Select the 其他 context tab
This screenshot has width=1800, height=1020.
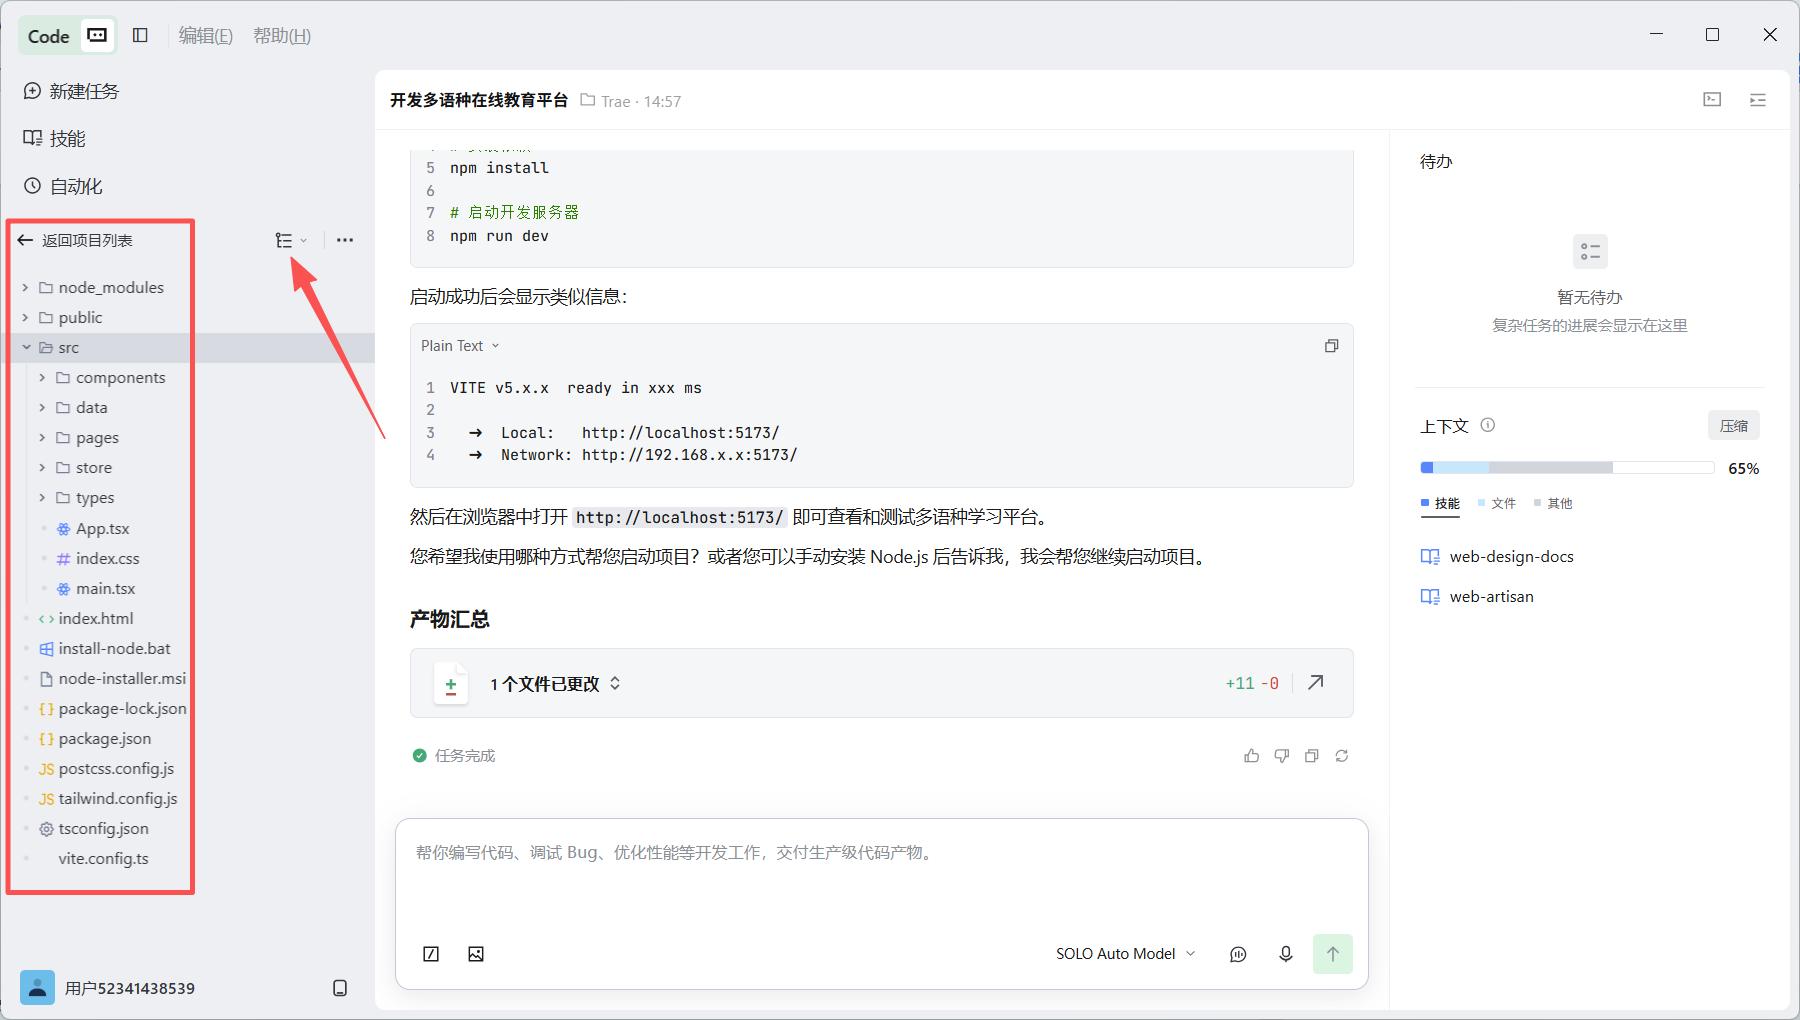tap(1553, 504)
